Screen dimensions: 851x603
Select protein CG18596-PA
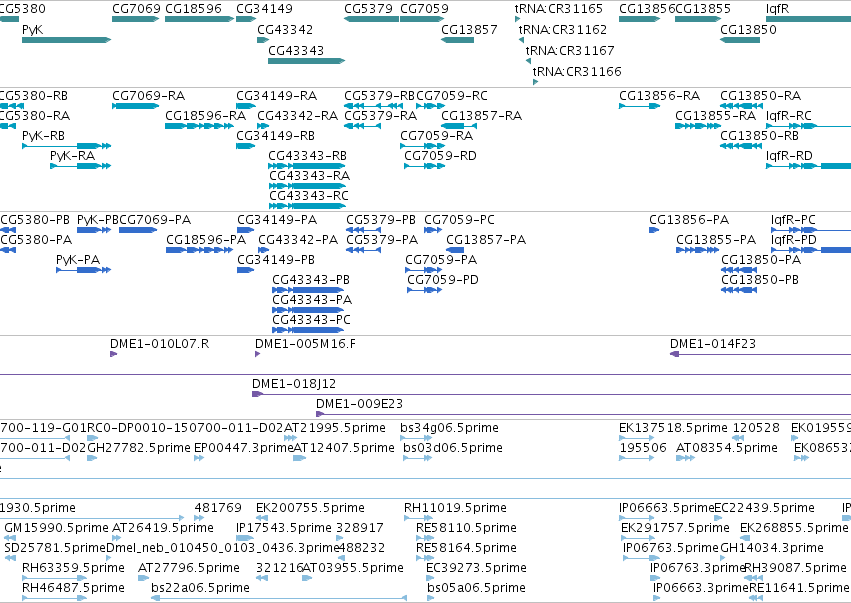pos(200,250)
